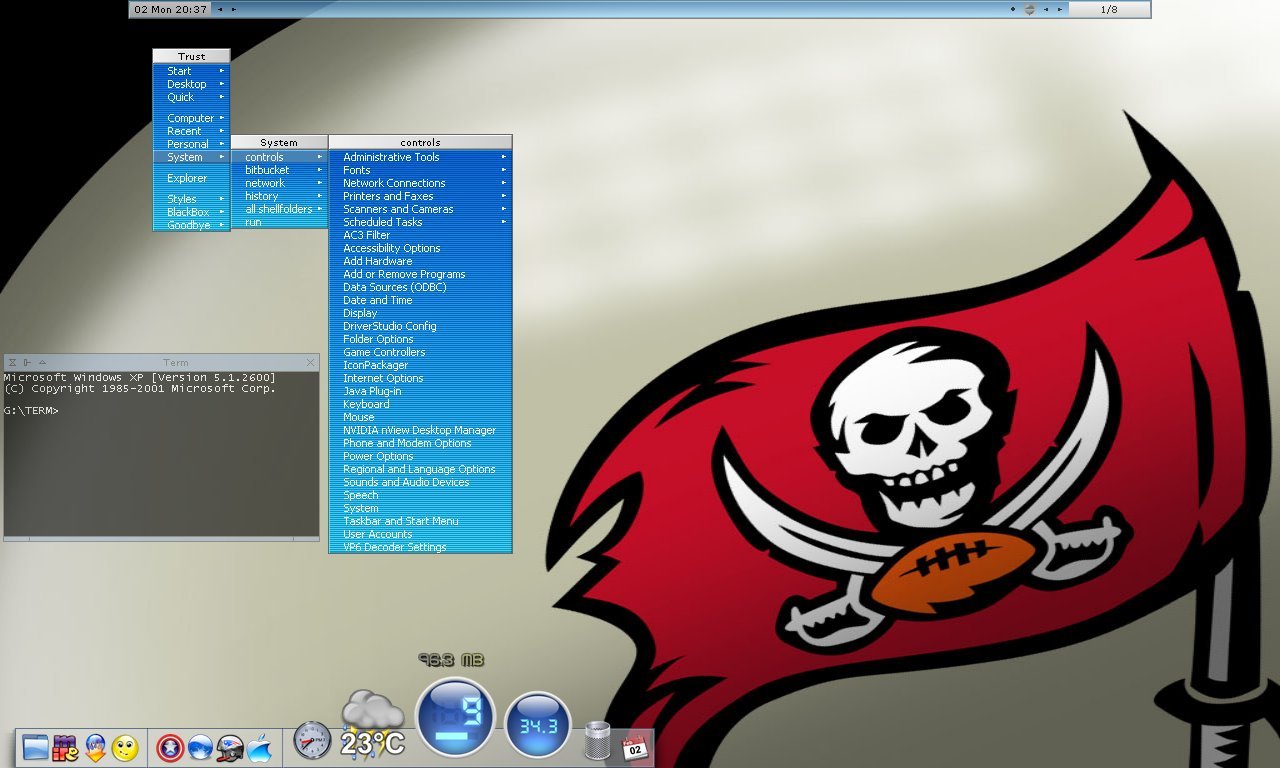Open the calendar icon showing 02
Screen dimensions: 1280x768
point(635,747)
